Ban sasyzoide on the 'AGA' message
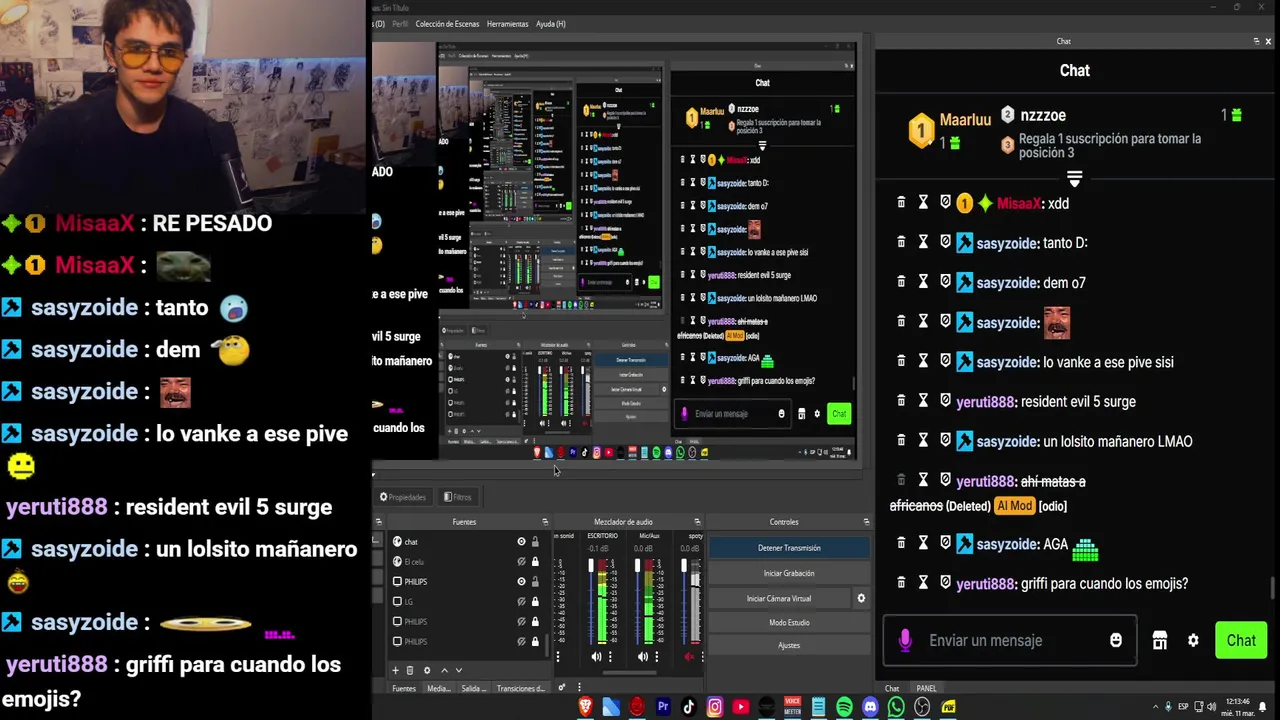 click(x=945, y=543)
